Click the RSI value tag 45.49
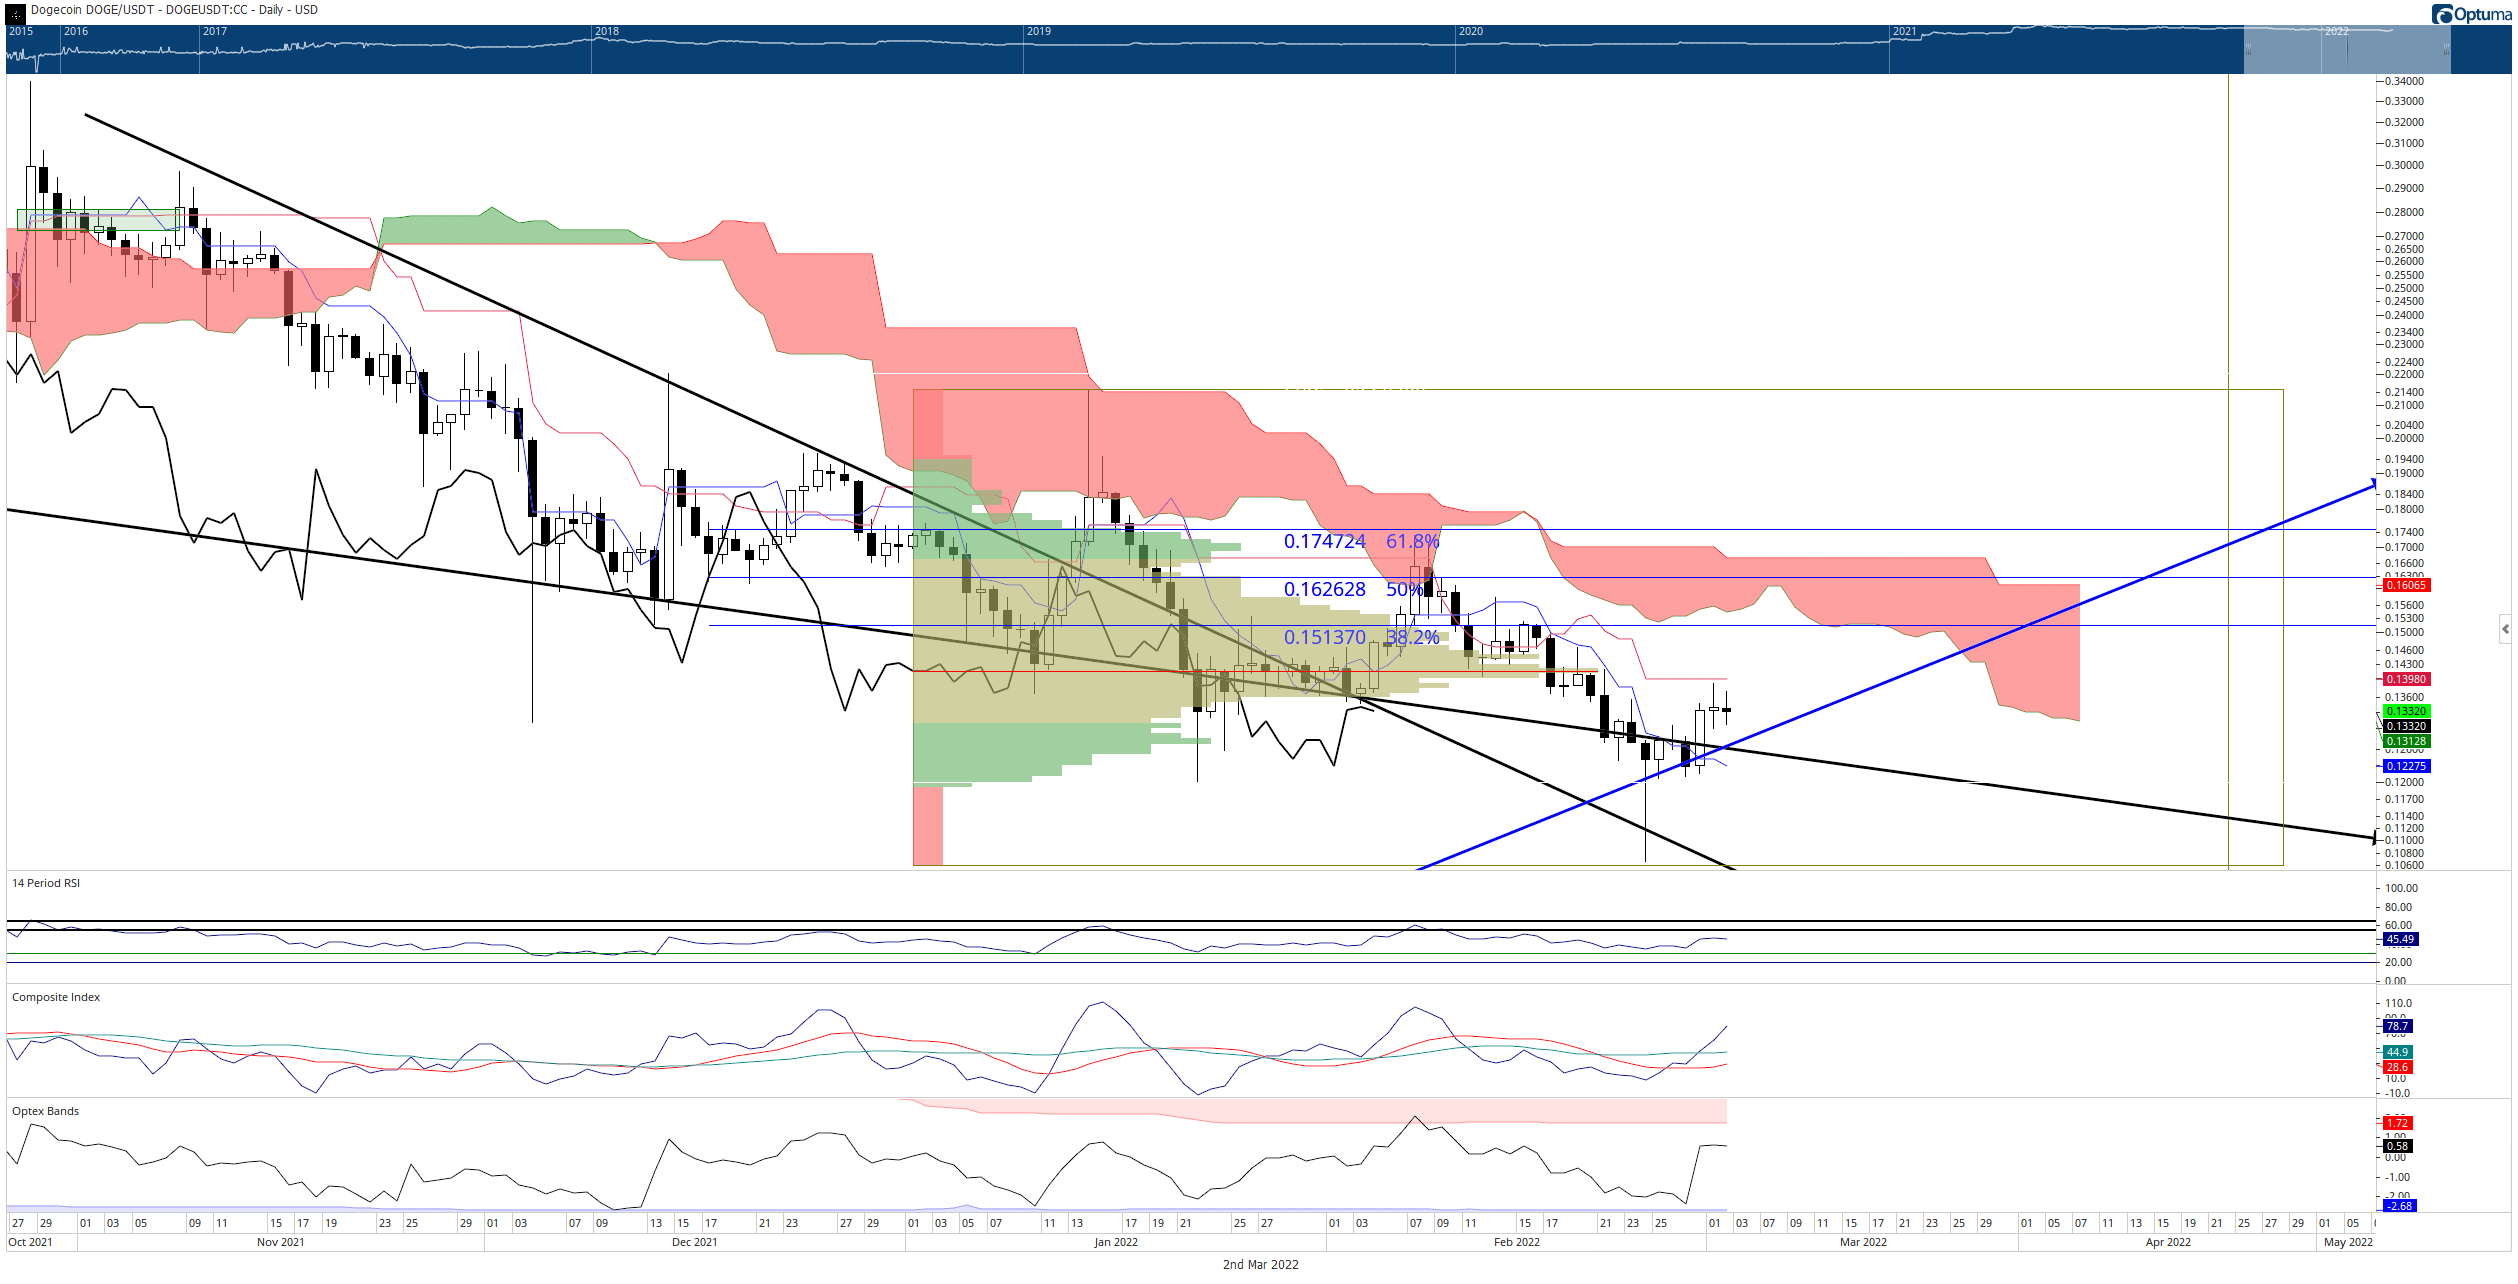2518x1284 pixels. [x=2400, y=939]
